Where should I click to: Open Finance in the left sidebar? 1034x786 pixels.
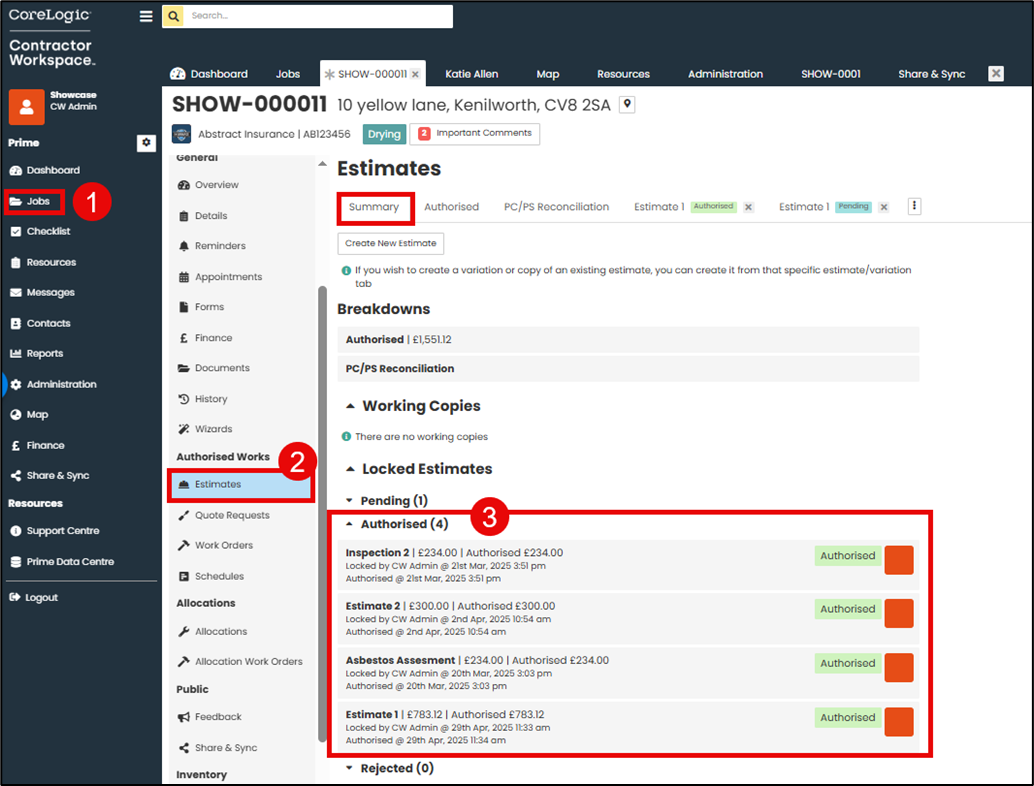pos(38,446)
